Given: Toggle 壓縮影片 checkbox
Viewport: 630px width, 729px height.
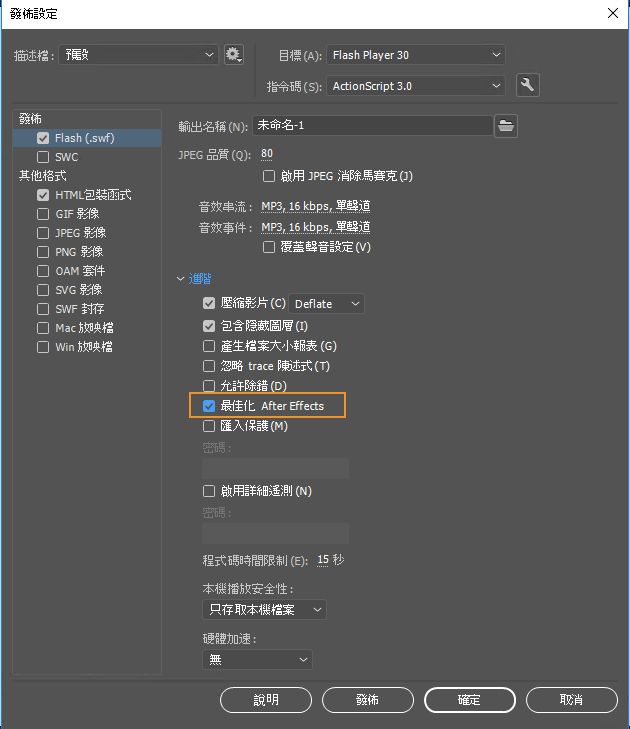Looking at the screenshot, I should coord(209,304).
